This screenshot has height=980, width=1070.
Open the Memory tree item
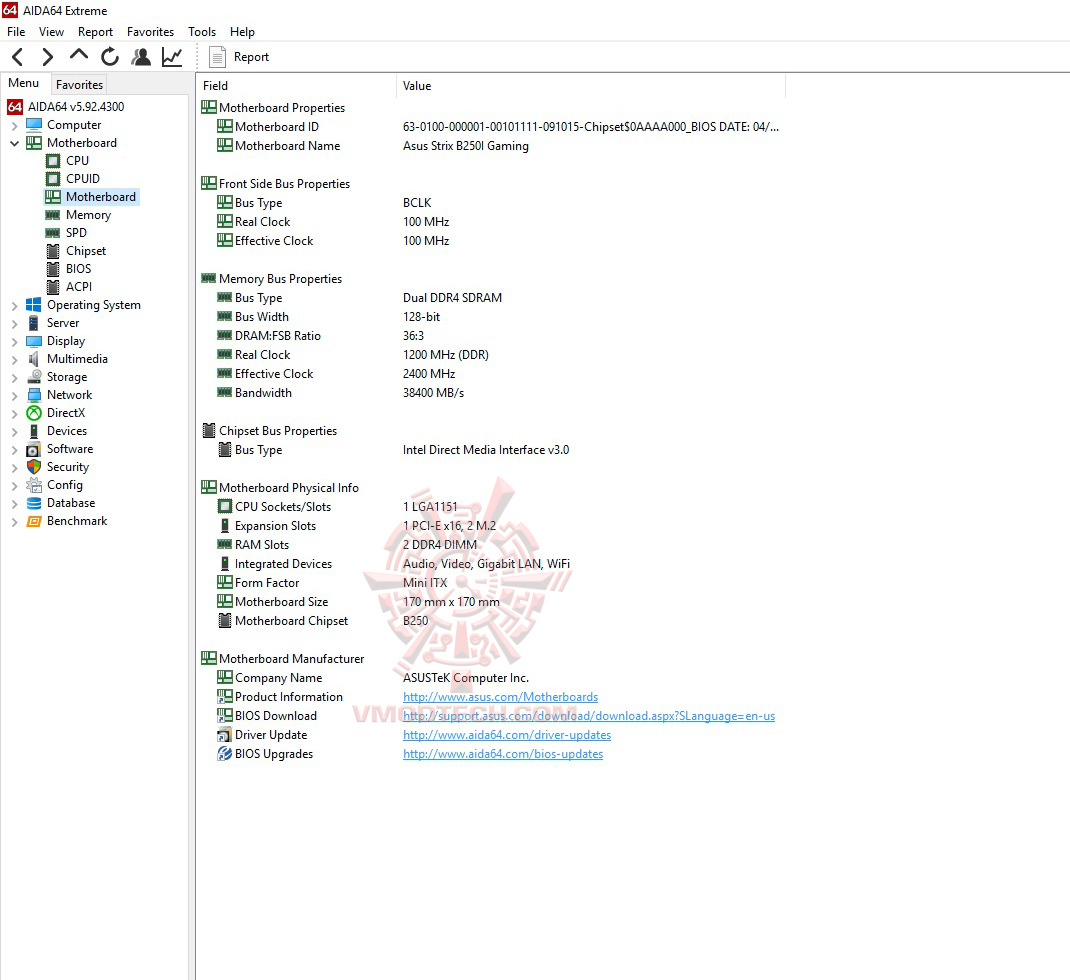tap(88, 215)
